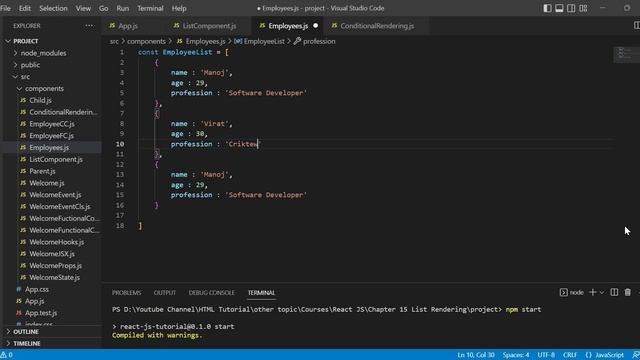Click components breadcrumb segment
Image resolution: width=640 pixels, height=360 pixels.
coord(146,41)
